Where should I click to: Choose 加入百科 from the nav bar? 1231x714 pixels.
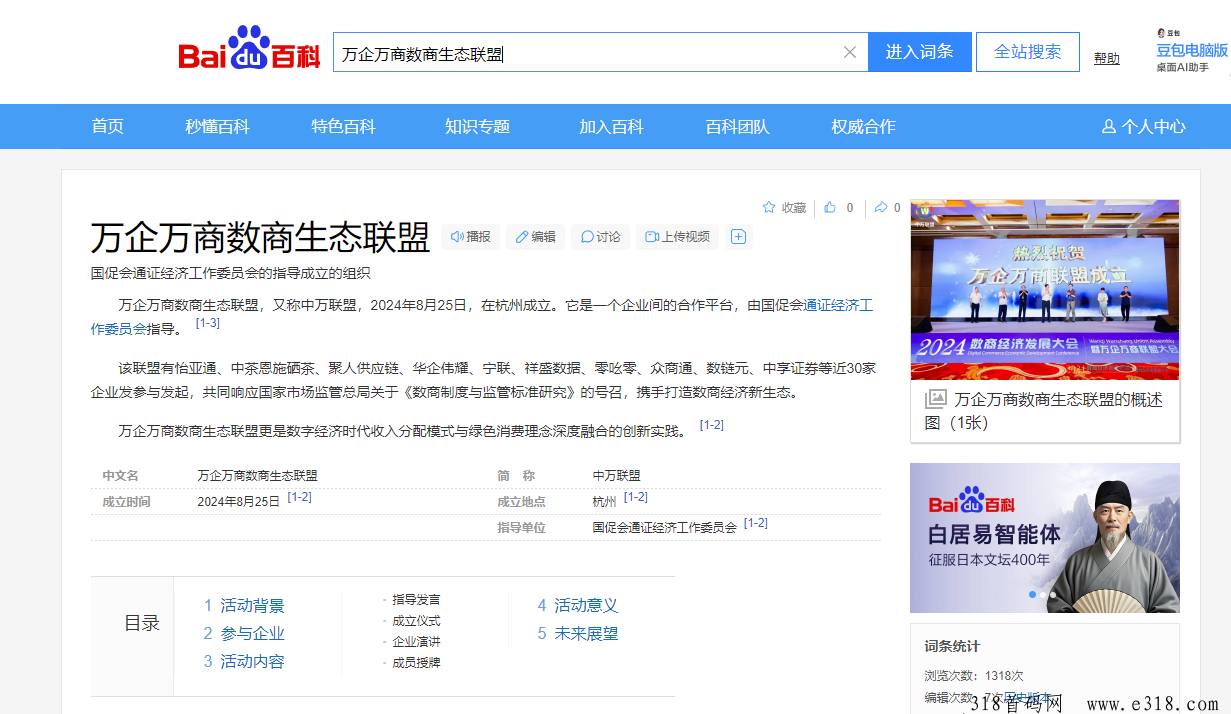pyautogui.click(x=611, y=127)
